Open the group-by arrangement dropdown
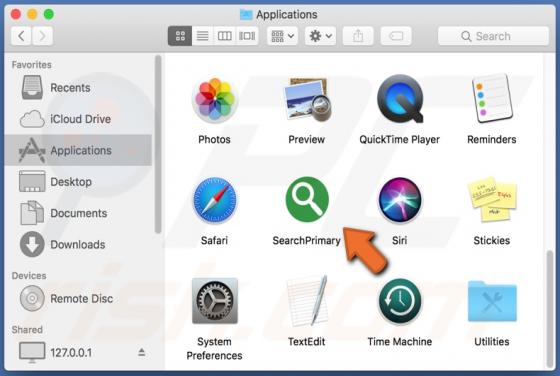 [x=282, y=36]
